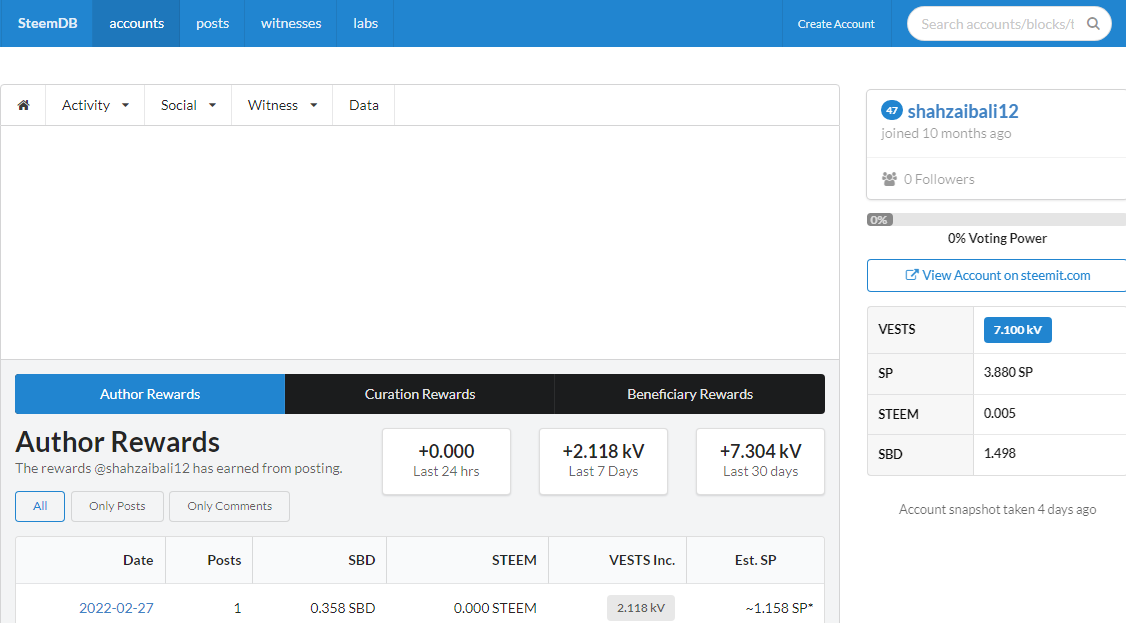
Task: Click the SBD balance 1.498
Action: tap(1000, 454)
